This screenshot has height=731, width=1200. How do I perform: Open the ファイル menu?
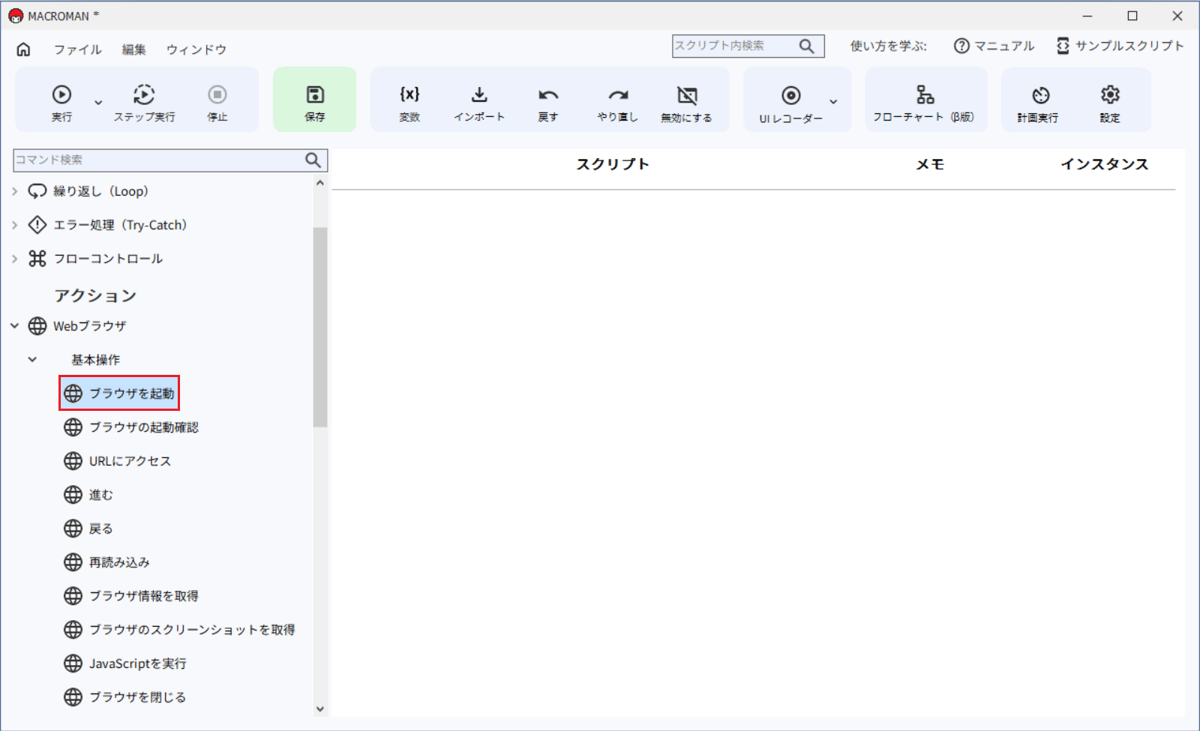tap(77, 49)
